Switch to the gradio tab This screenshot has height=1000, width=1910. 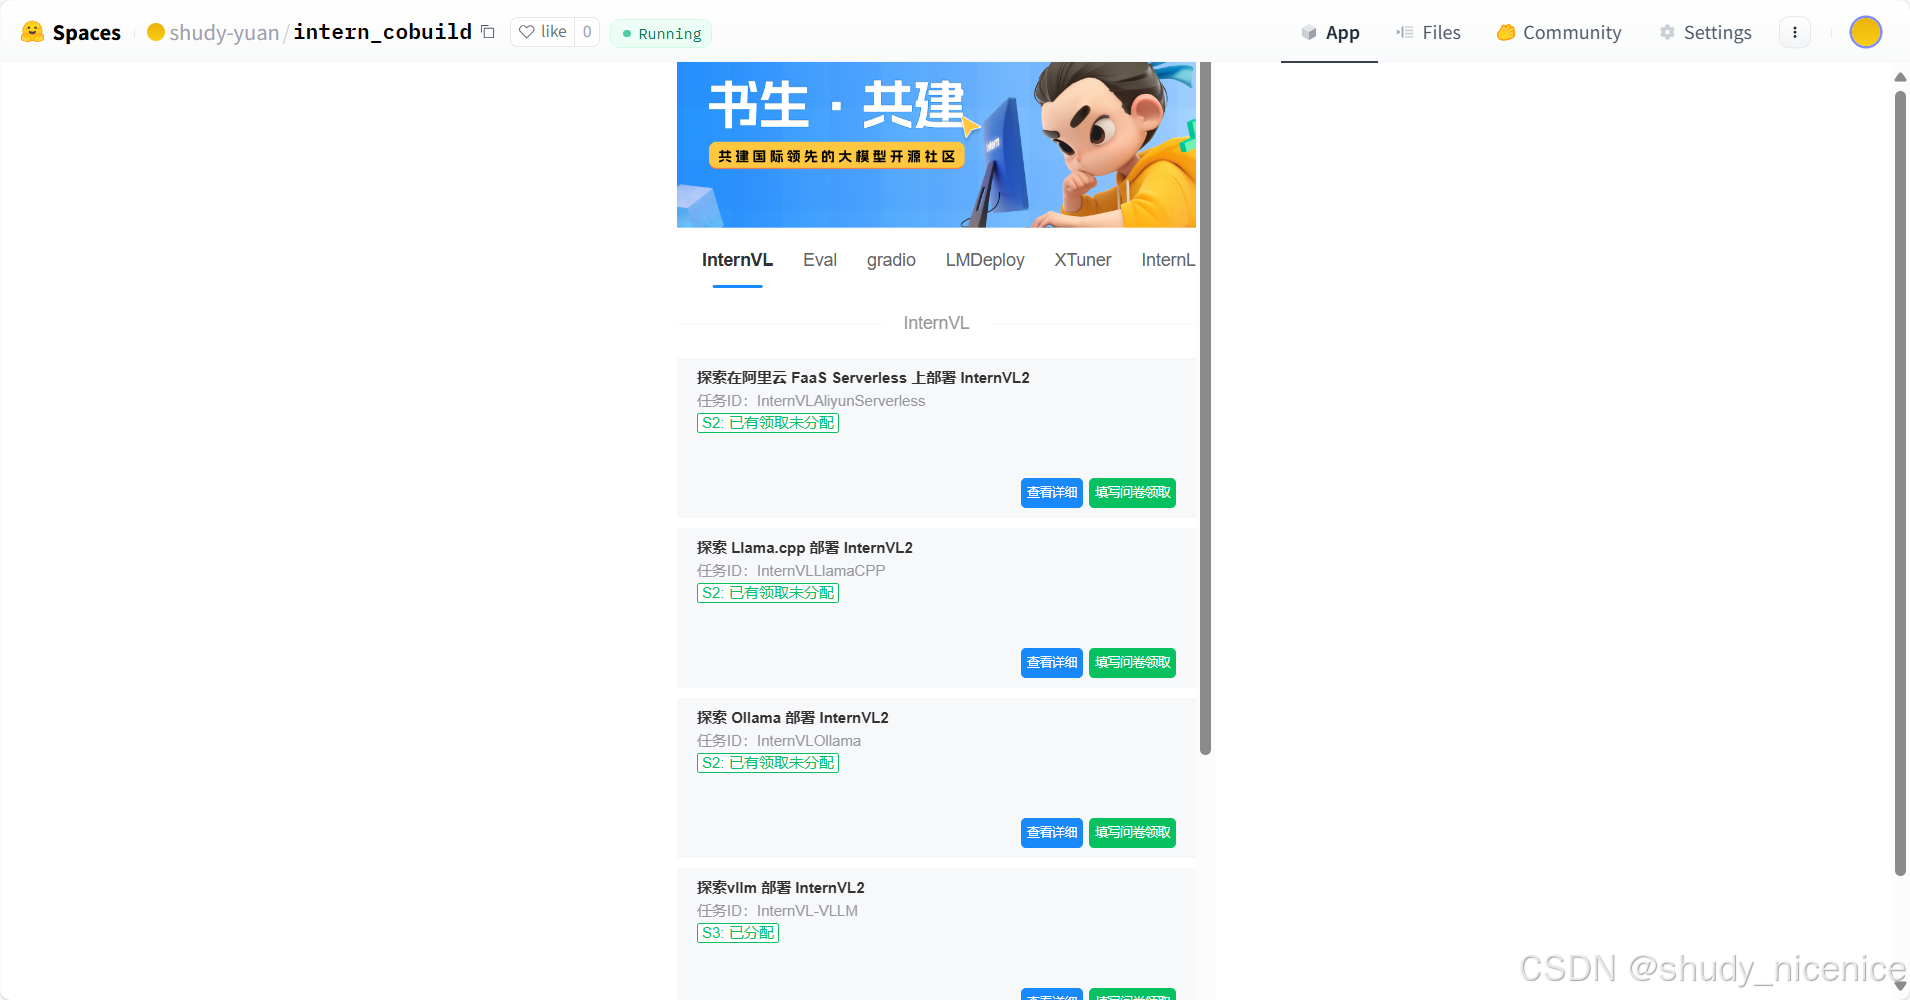click(x=891, y=260)
